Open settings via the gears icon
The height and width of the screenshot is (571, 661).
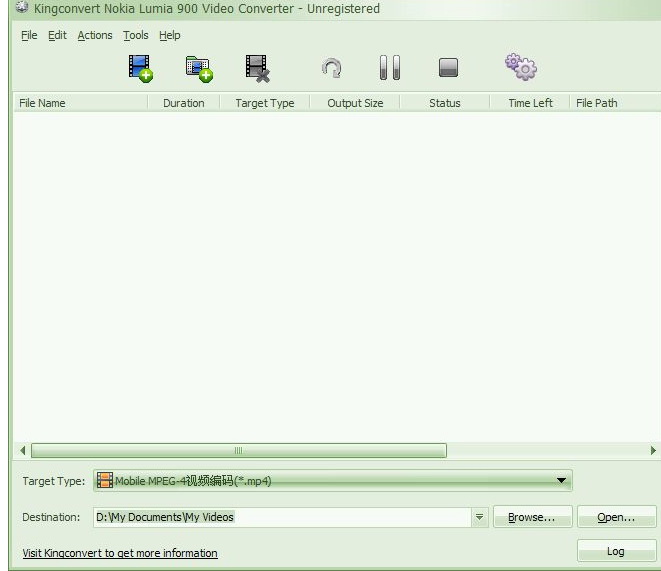tap(521, 67)
